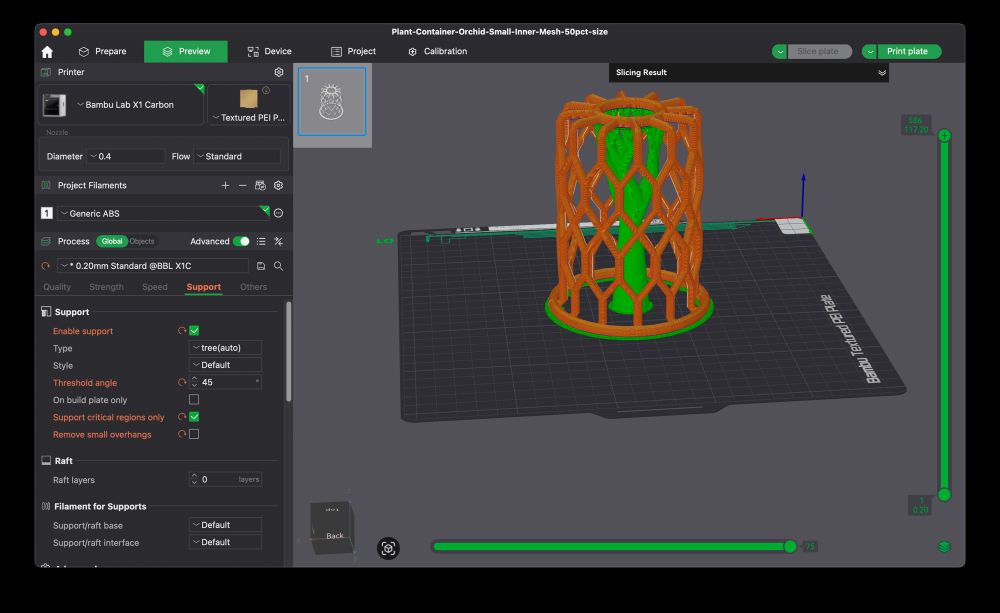
Task: Click the save process preset icon
Action: (x=261, y=266)
